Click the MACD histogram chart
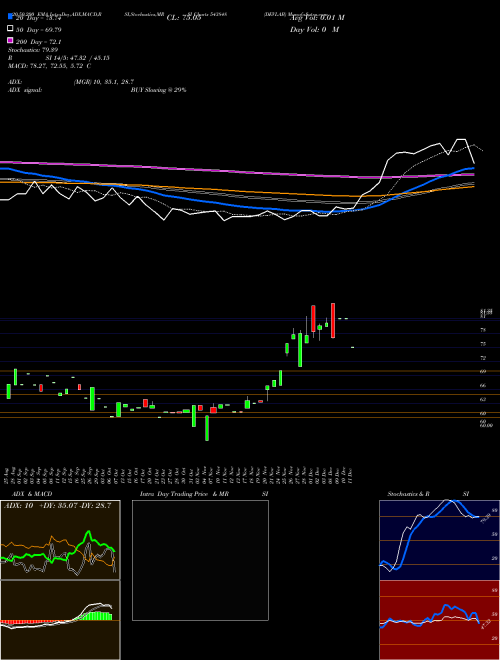Viewport: 500px width, 660px height. pos(60,620)
